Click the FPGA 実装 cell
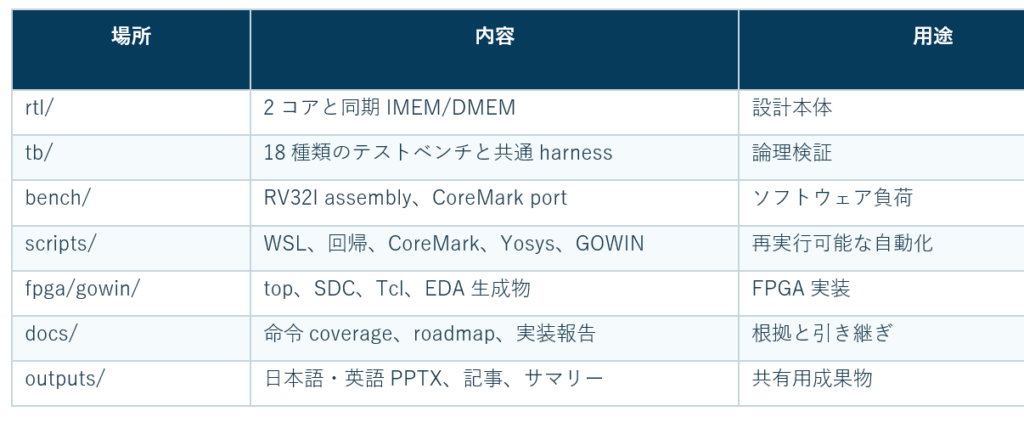Viewport: 1024px width, 428px height. tap(881, 293)
